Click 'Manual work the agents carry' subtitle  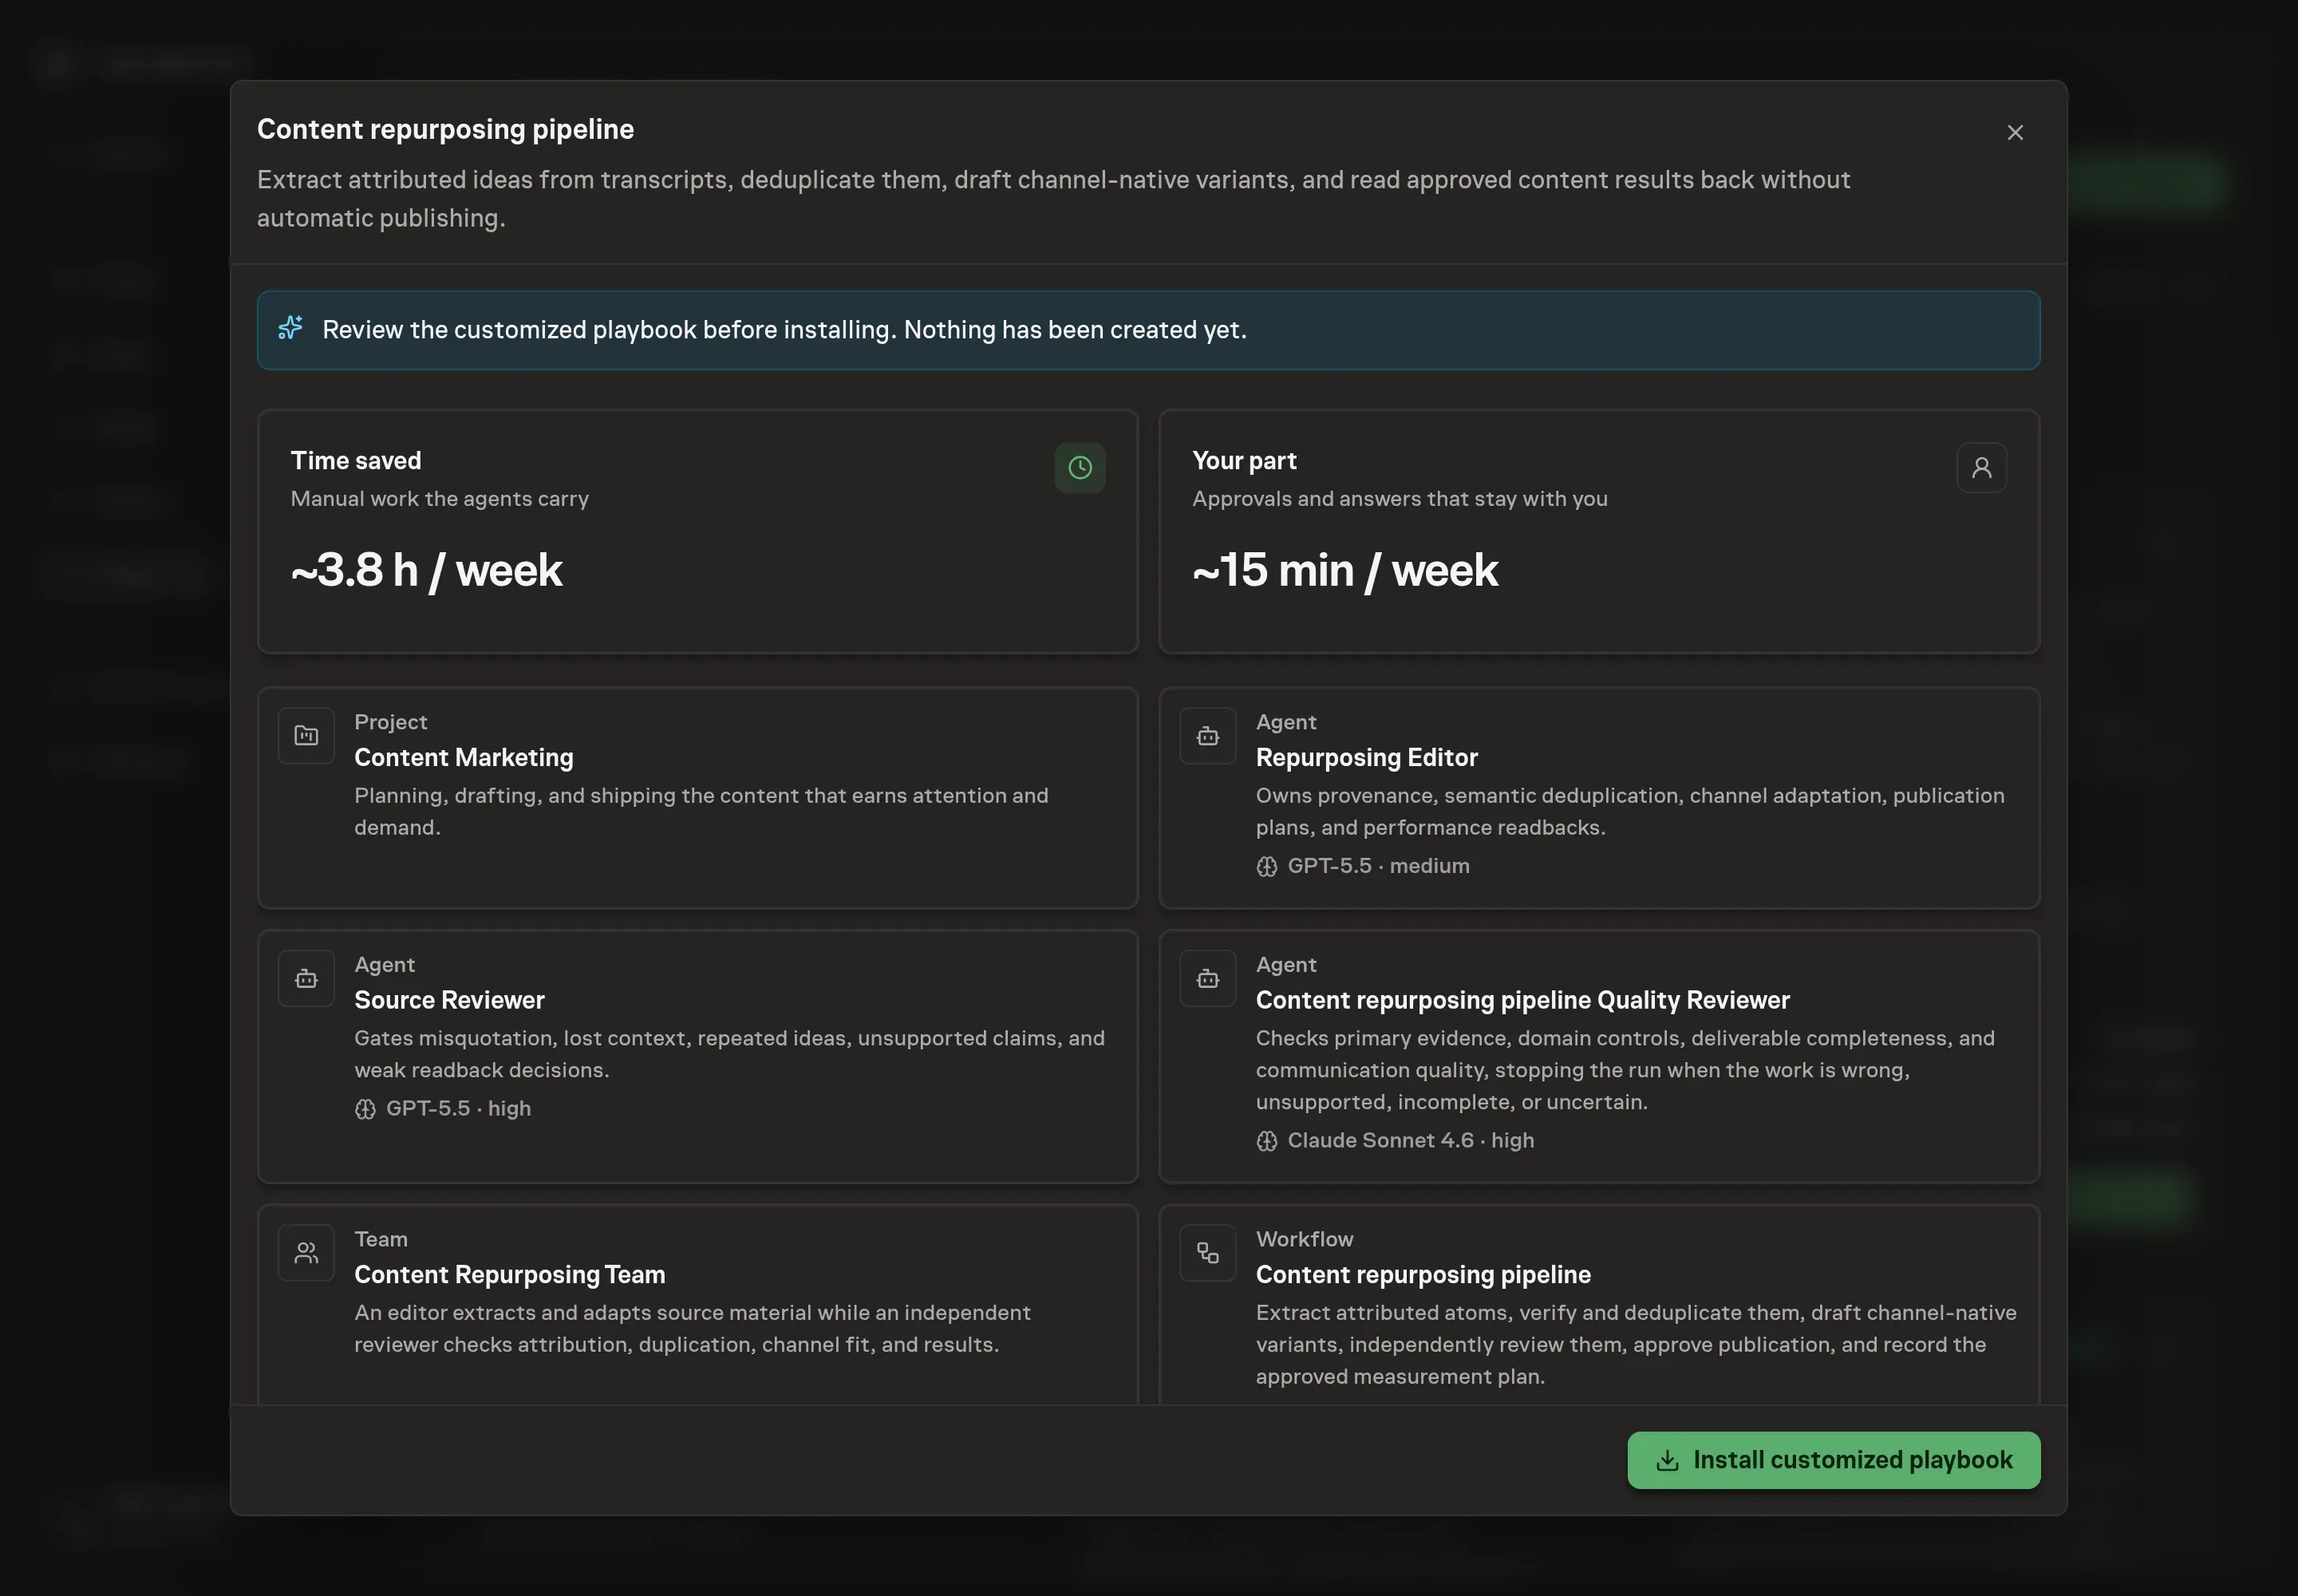[439, 498]
